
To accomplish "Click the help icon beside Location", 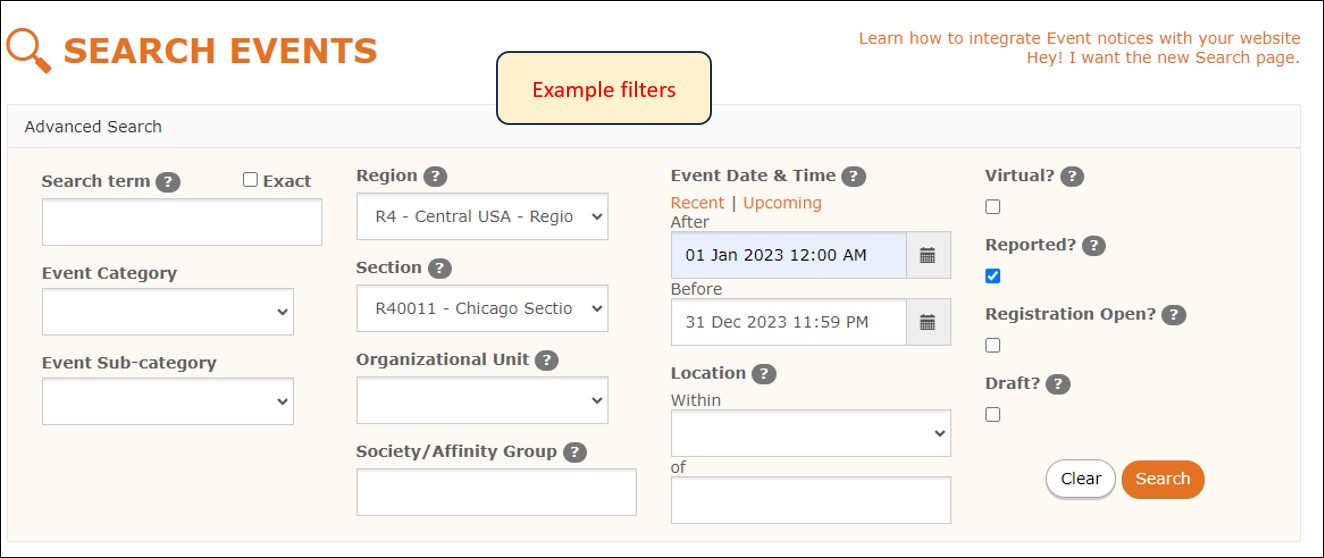I will click(x=763, y=374).
